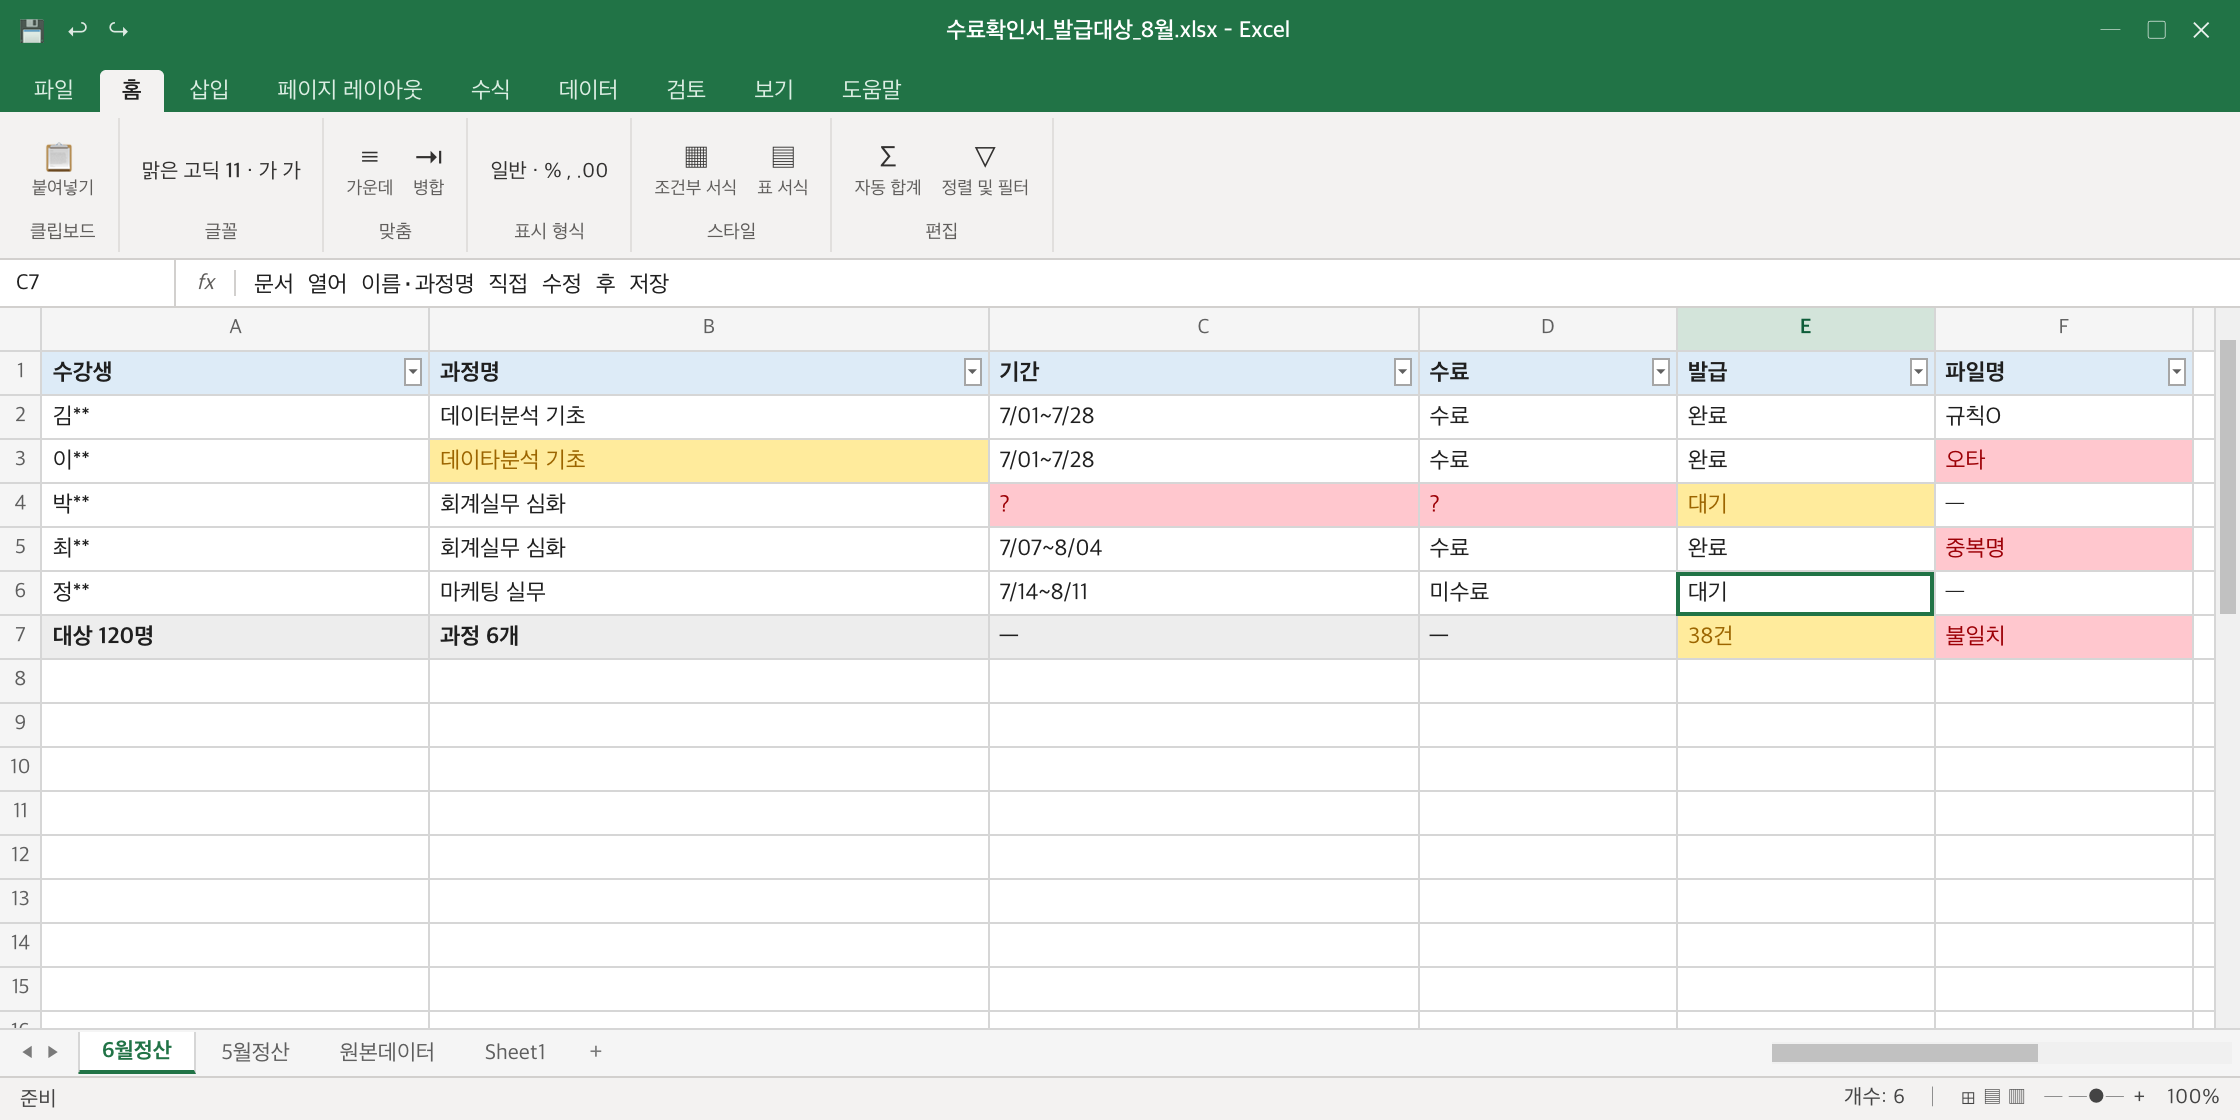Screen dimensions: 2240x1120
Task: Open 파일명 column filter dropdown
Action: (x=2176, y=373)
